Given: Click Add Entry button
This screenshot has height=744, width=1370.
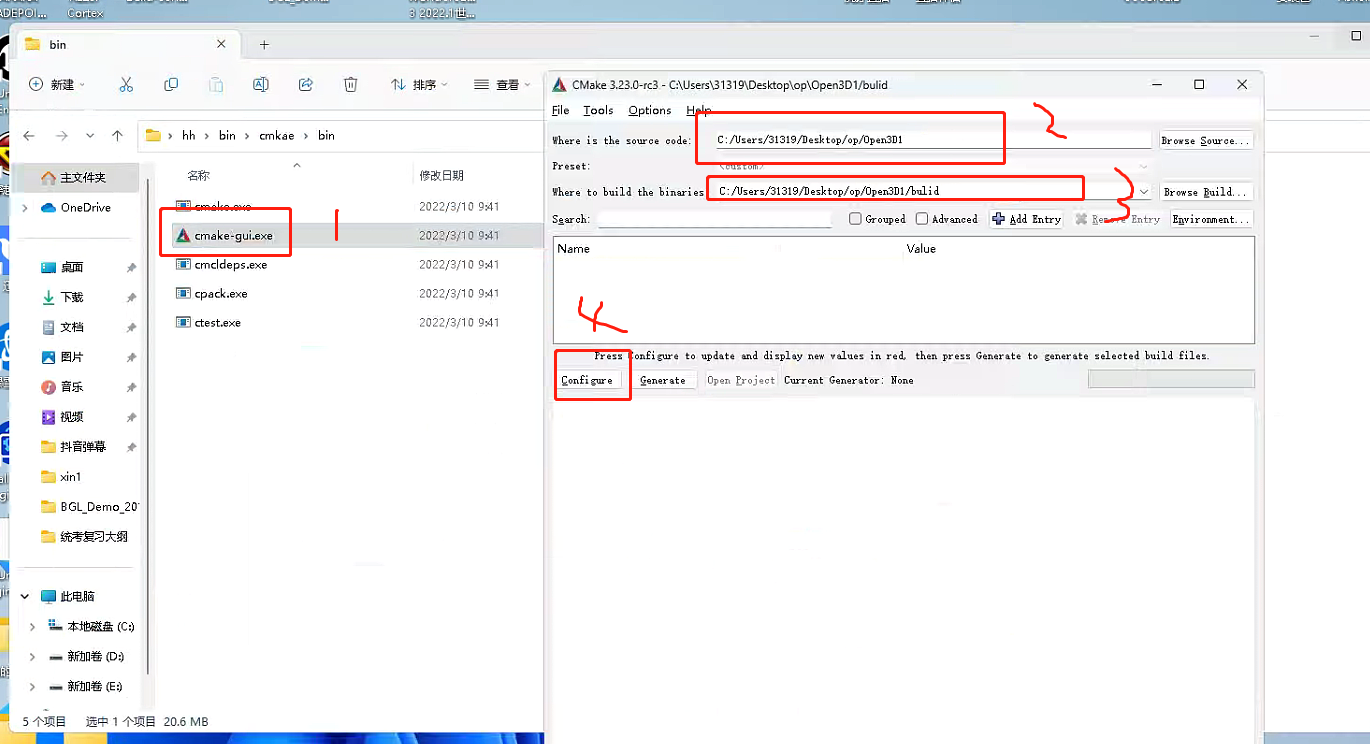Looking at the screenshot, I should [x=1027, y=219].
